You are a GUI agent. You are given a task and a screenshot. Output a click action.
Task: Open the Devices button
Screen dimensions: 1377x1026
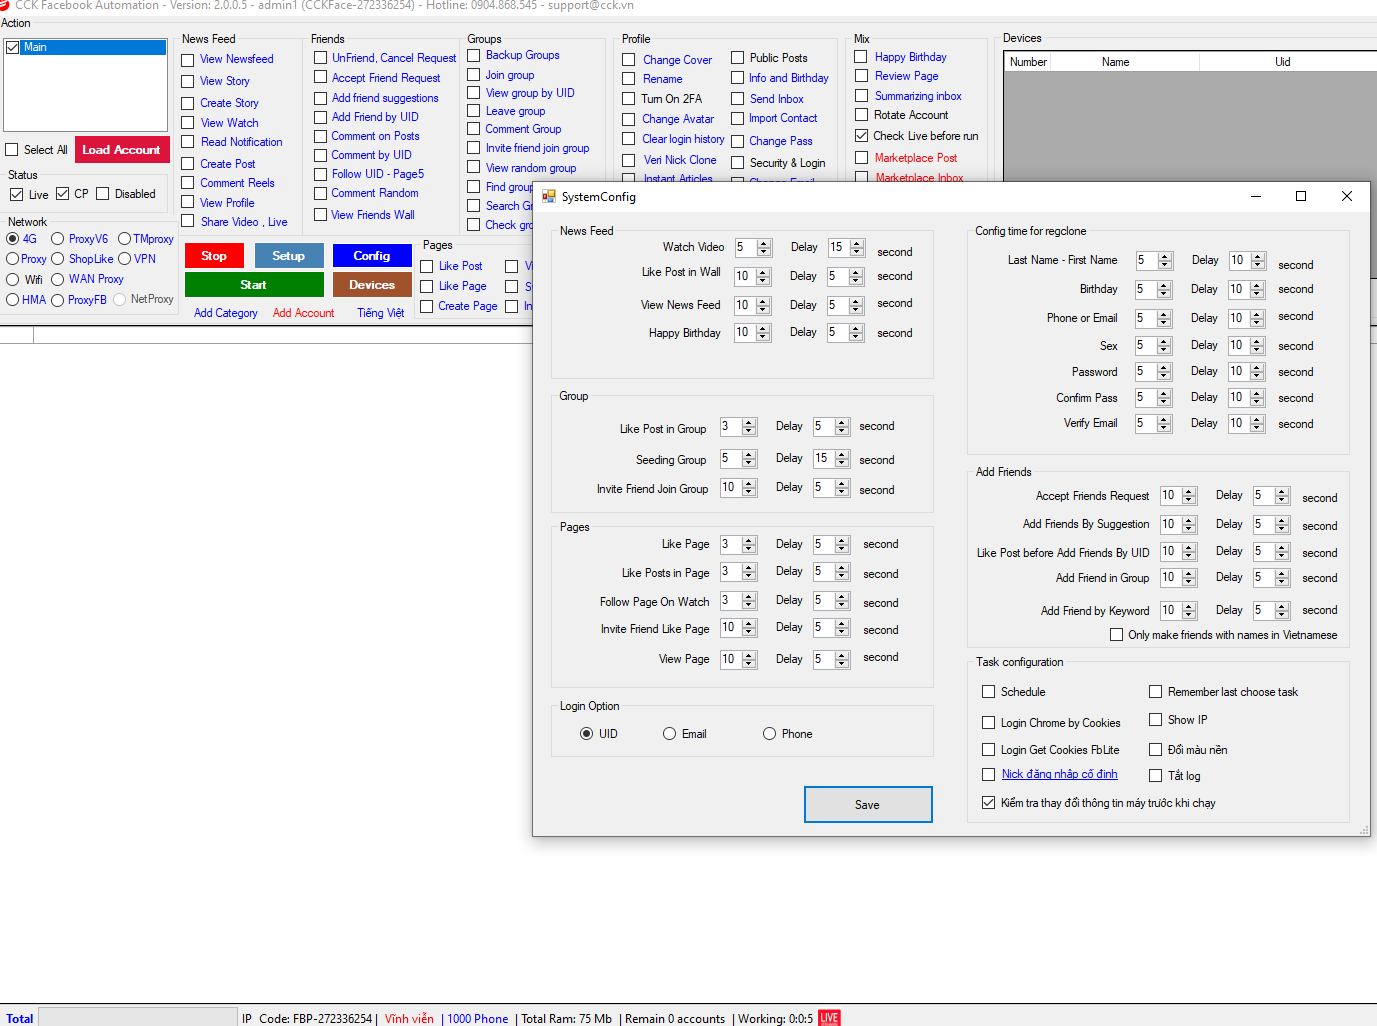coord(372,285)
